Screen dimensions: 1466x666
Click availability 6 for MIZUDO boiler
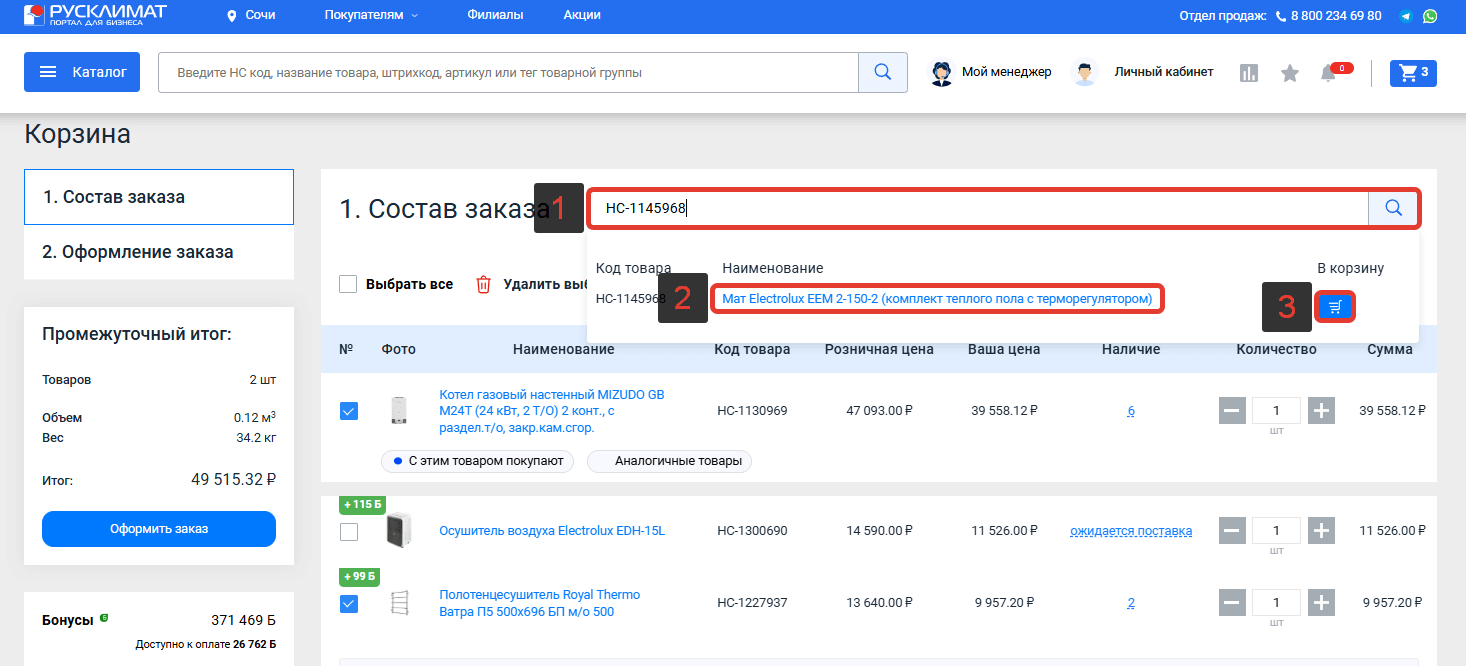point(1131,411)
